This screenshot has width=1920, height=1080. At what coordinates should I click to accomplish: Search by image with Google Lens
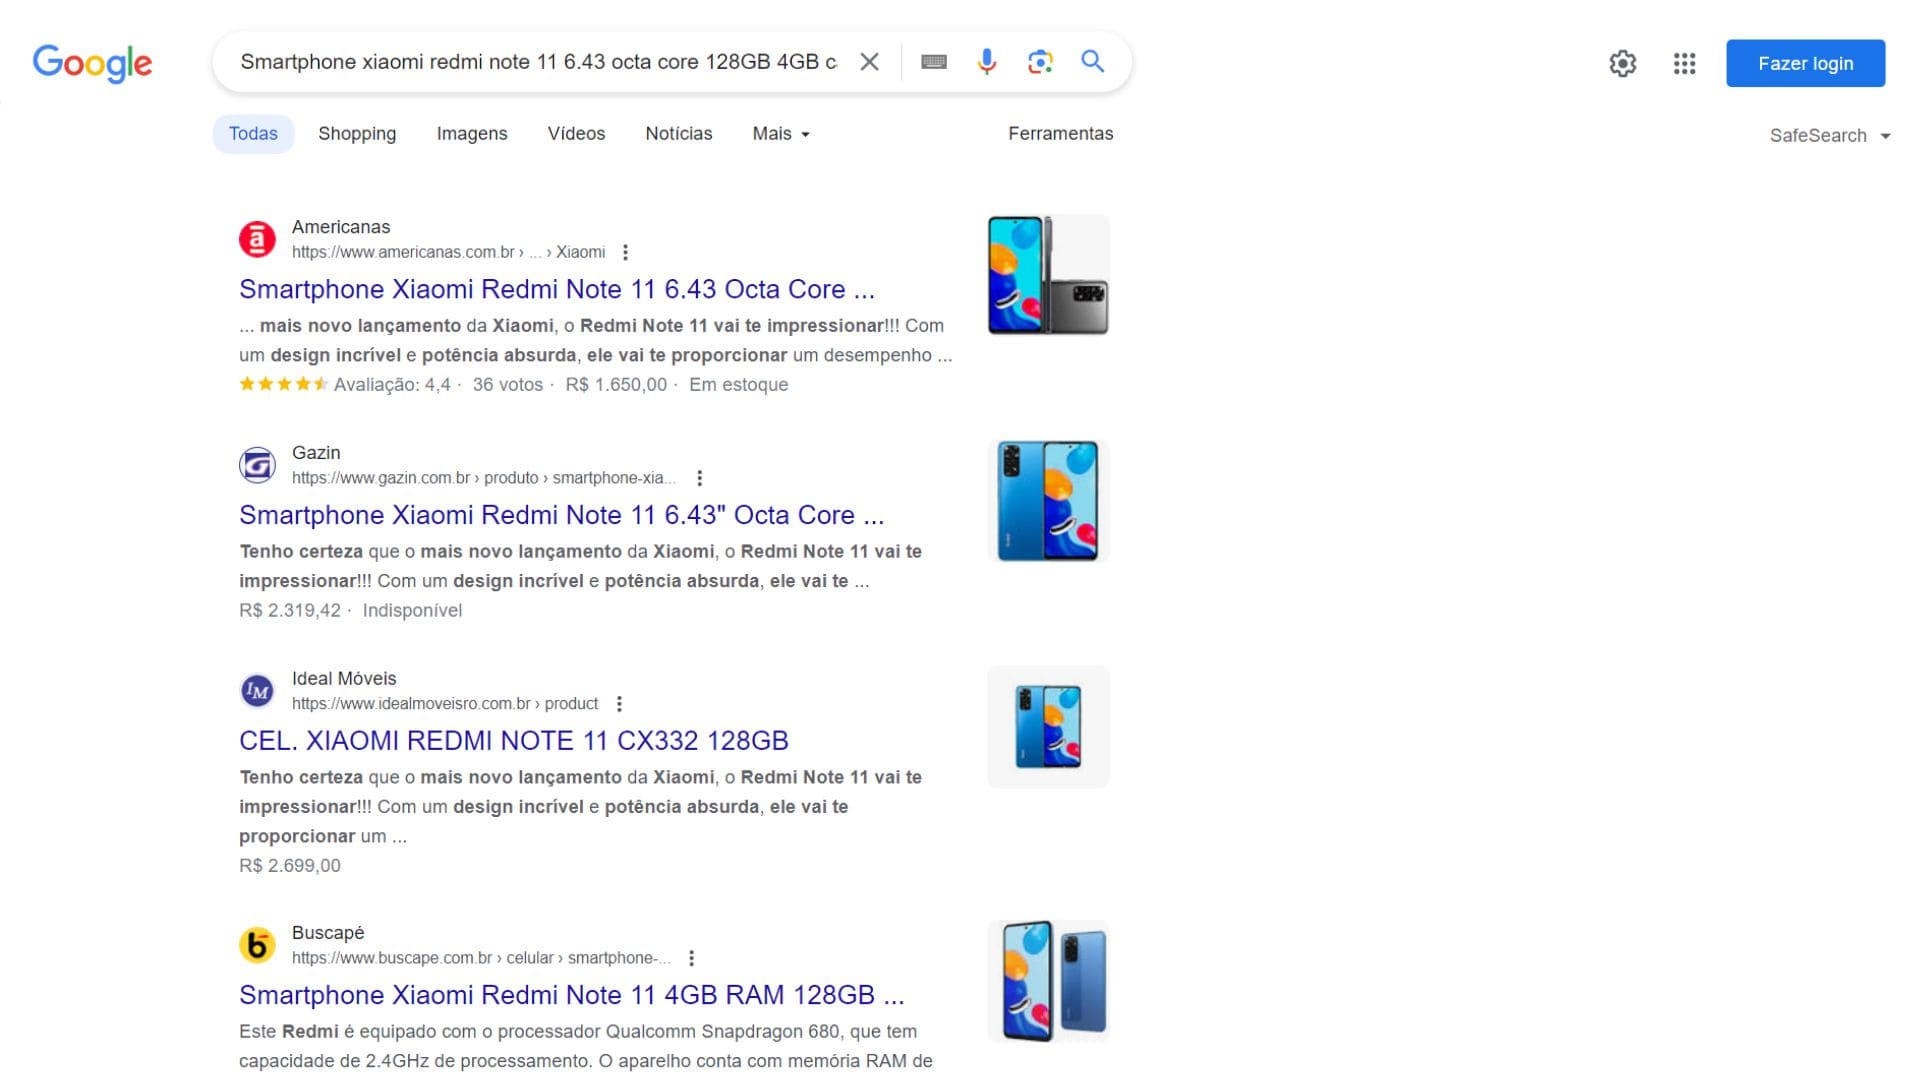click(1040, 62)
